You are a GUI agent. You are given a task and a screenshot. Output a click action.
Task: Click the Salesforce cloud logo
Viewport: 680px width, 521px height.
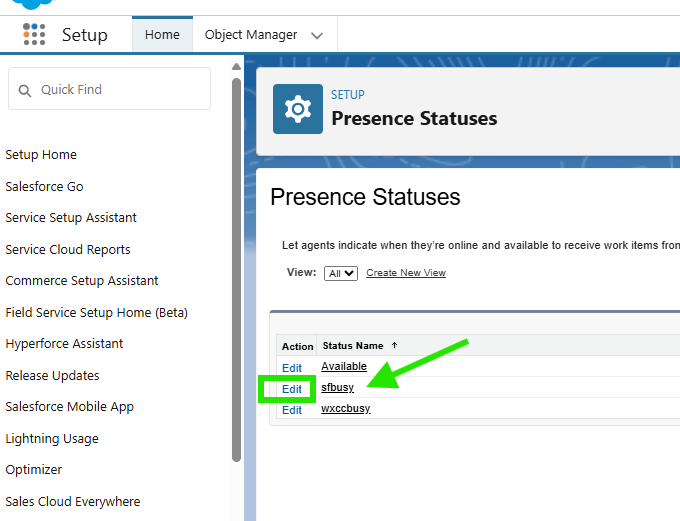[33, 4]
